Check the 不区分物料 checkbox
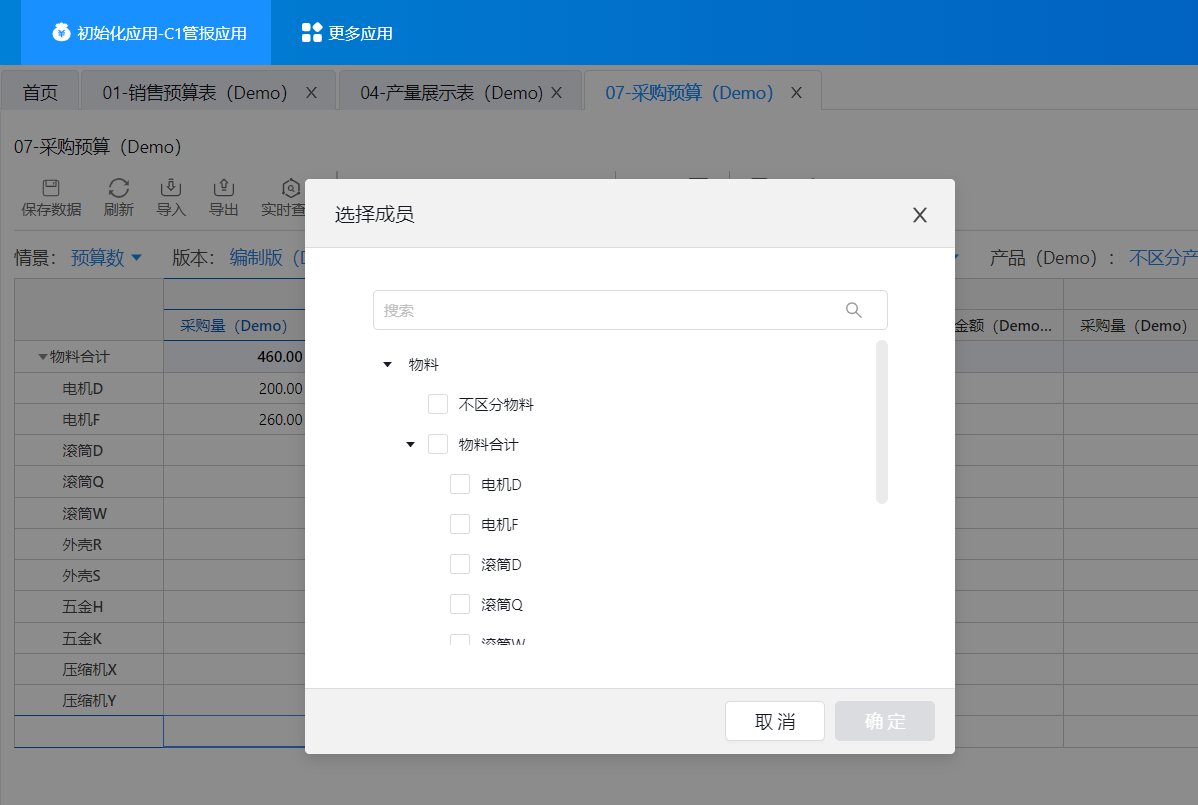1198x805 pixels. point(438,404)
